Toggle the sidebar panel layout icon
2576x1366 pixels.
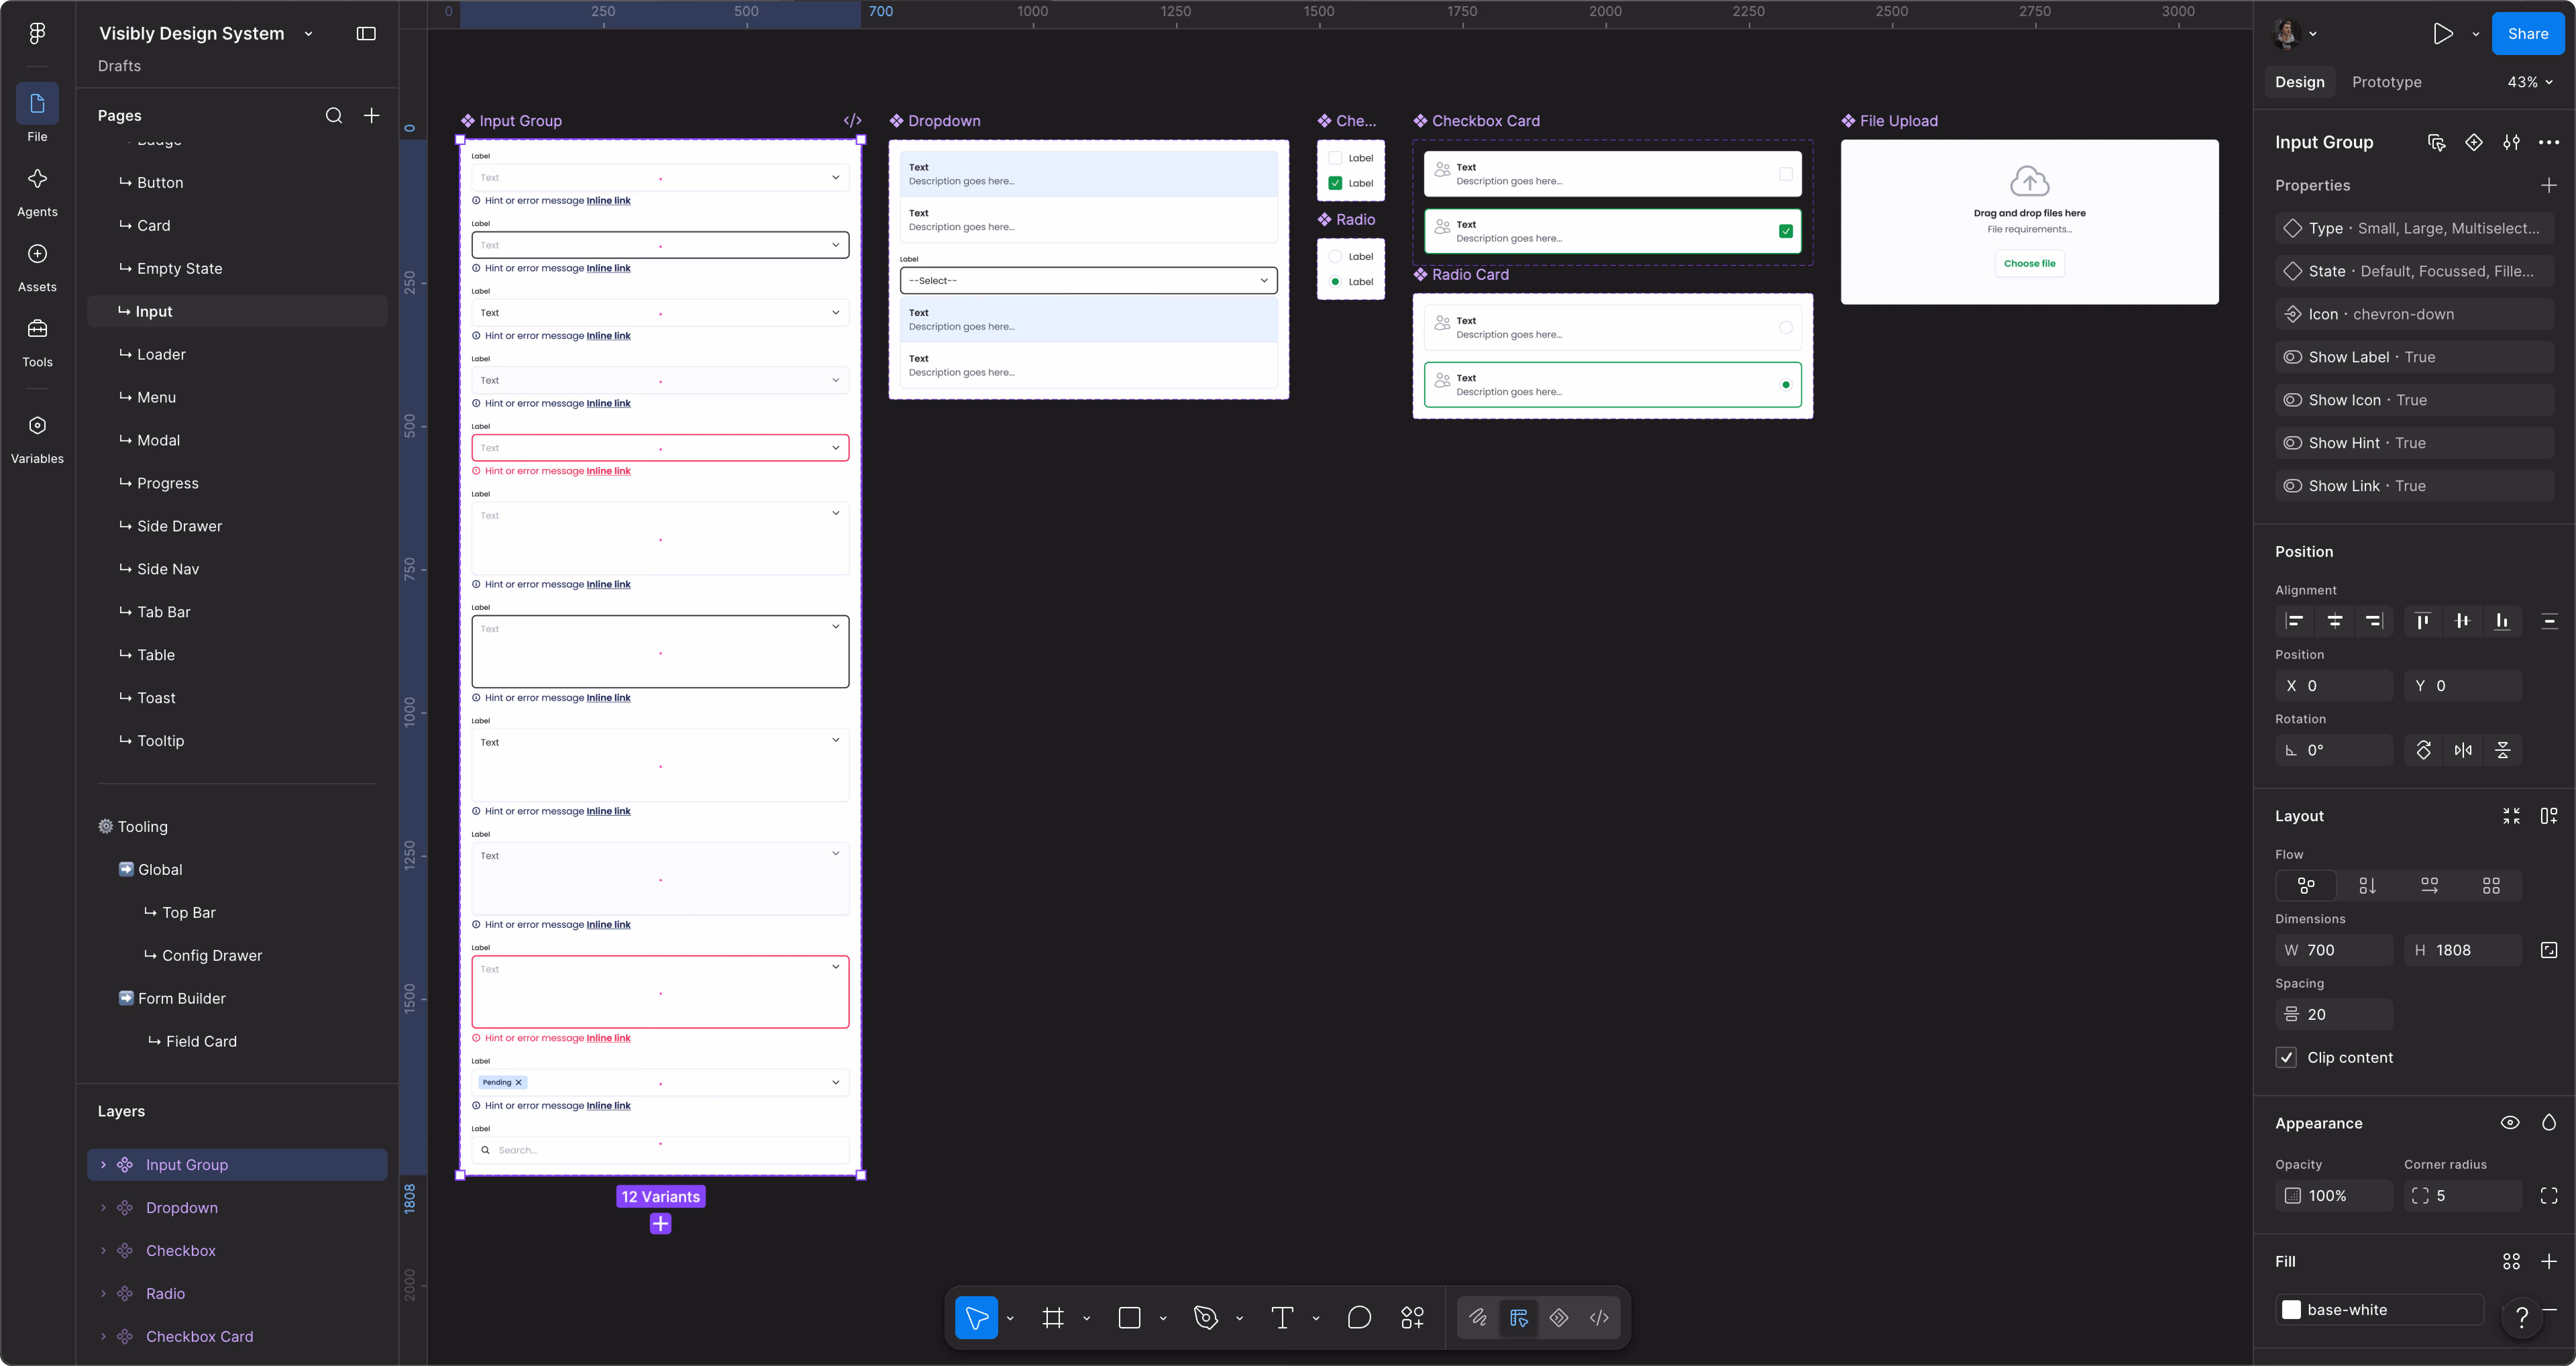pyautogui.click(x=366, y=33)
